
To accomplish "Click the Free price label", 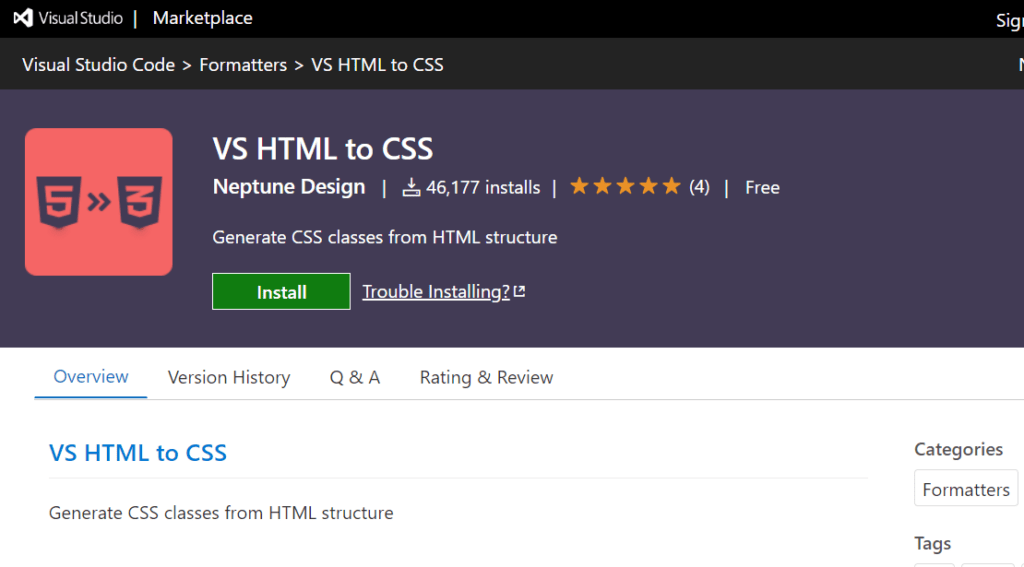I will (762, 187).
